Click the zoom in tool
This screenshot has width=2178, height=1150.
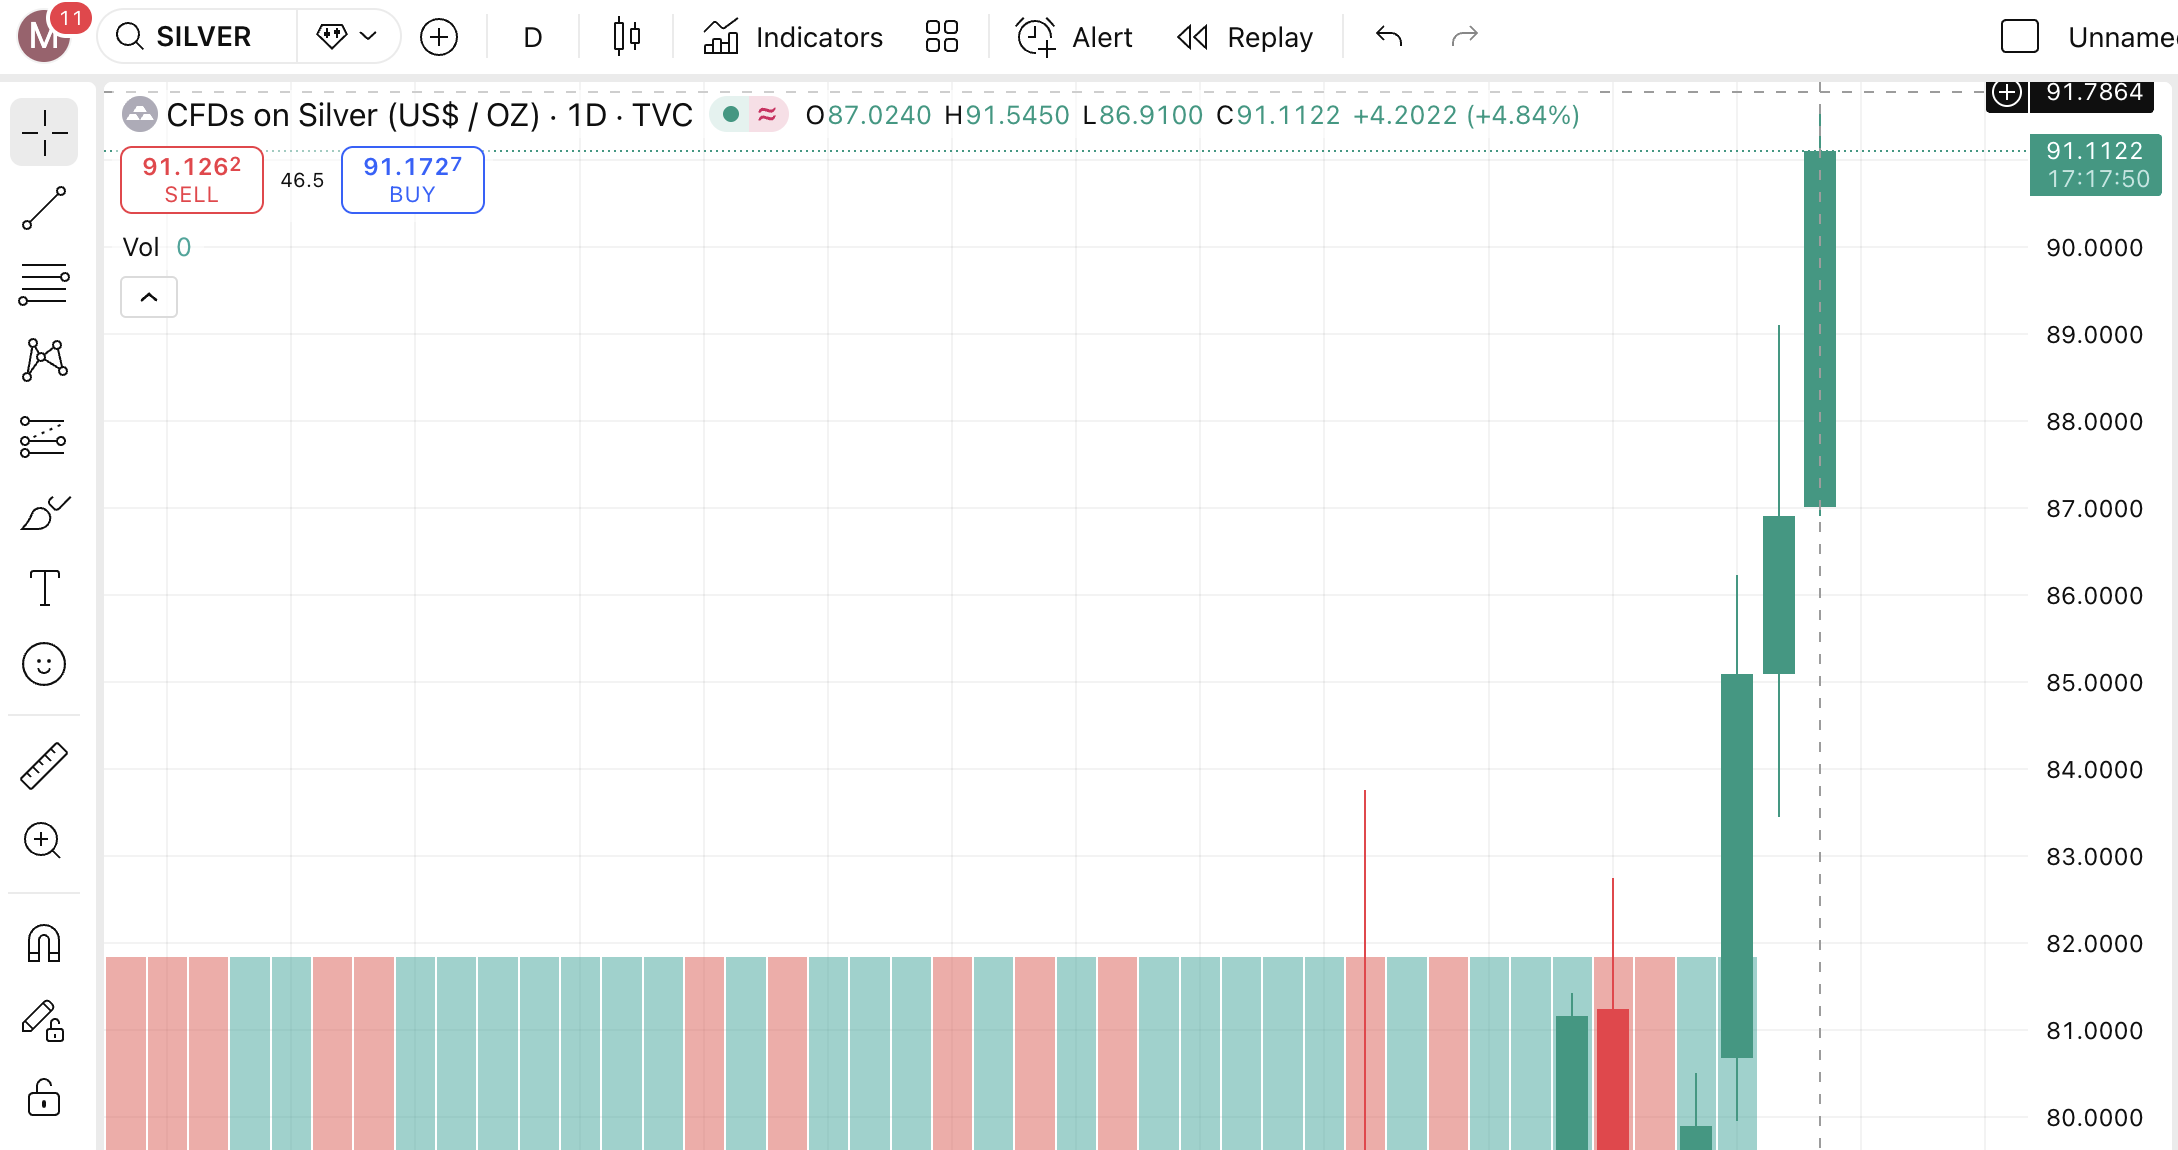tap(44, 841)
